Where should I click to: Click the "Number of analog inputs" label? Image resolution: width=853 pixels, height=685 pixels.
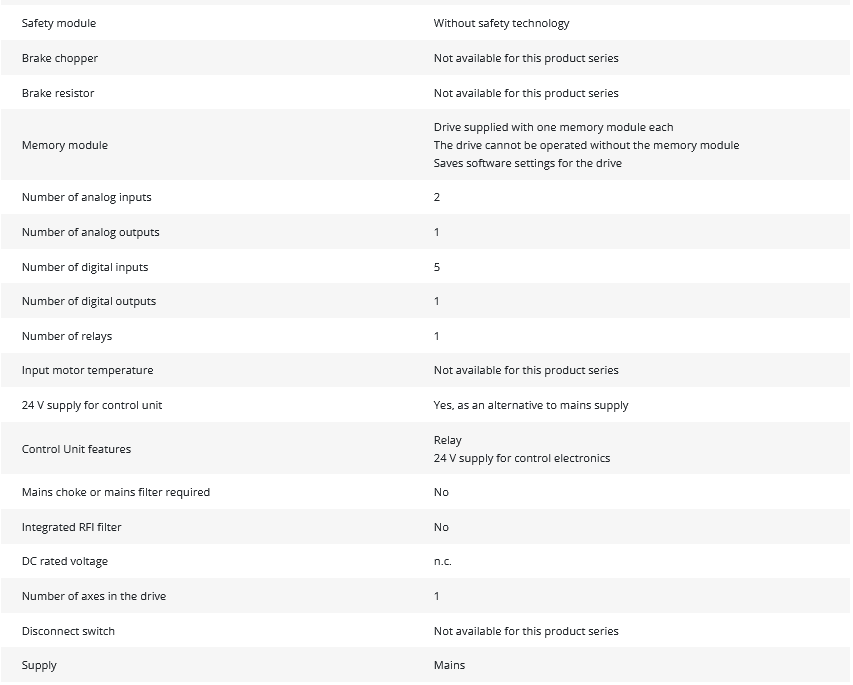[87, 197]
